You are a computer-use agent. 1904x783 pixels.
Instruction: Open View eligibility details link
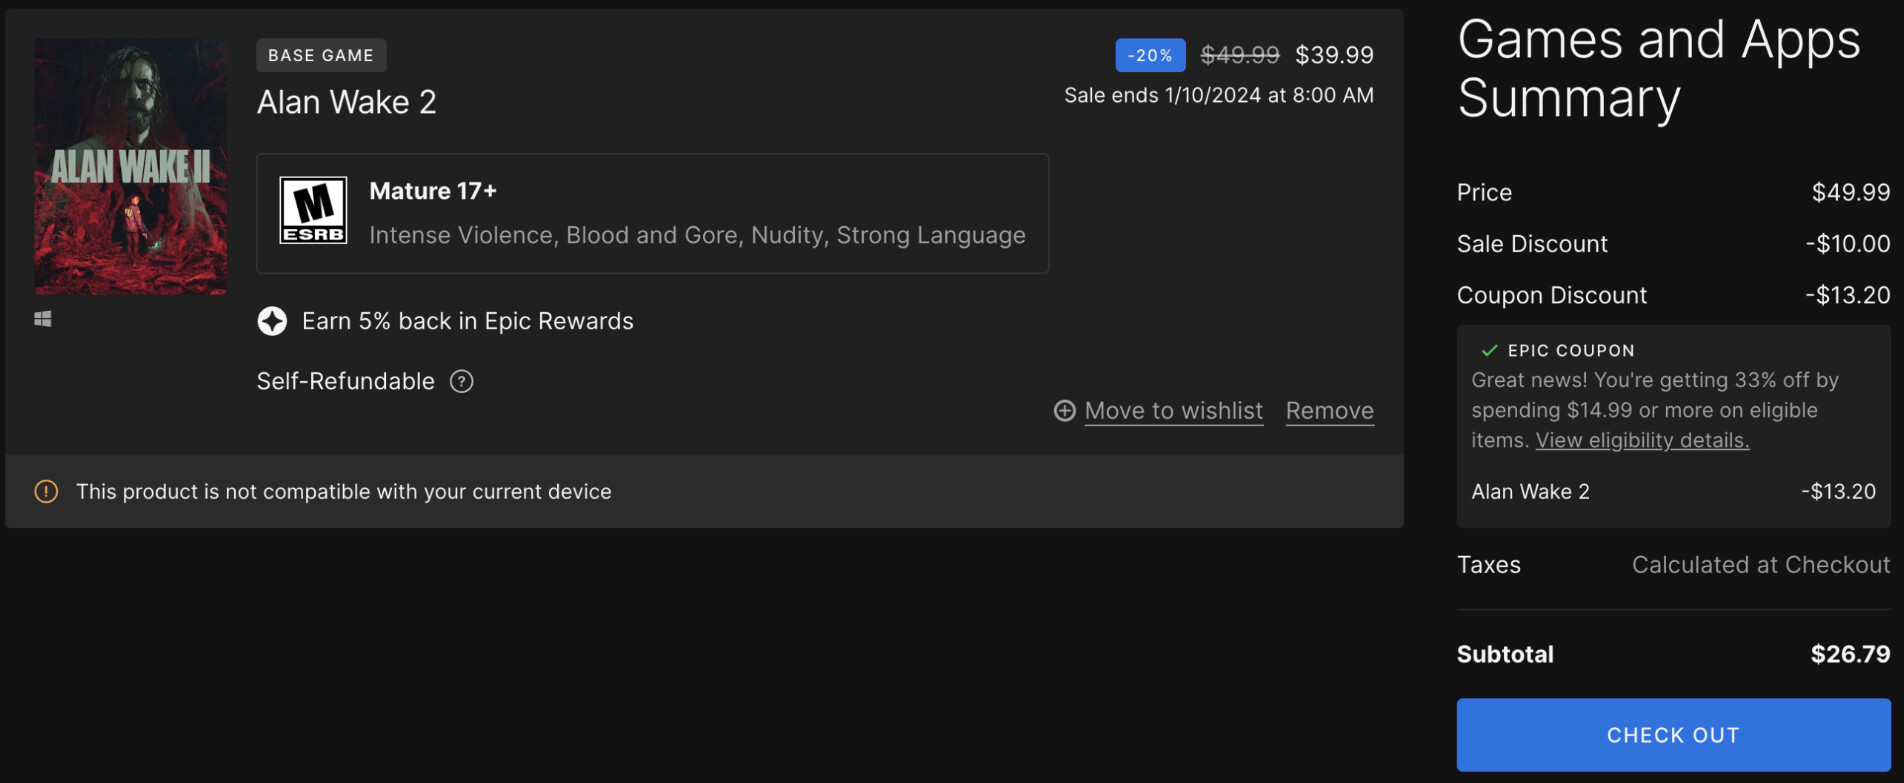1642,441
